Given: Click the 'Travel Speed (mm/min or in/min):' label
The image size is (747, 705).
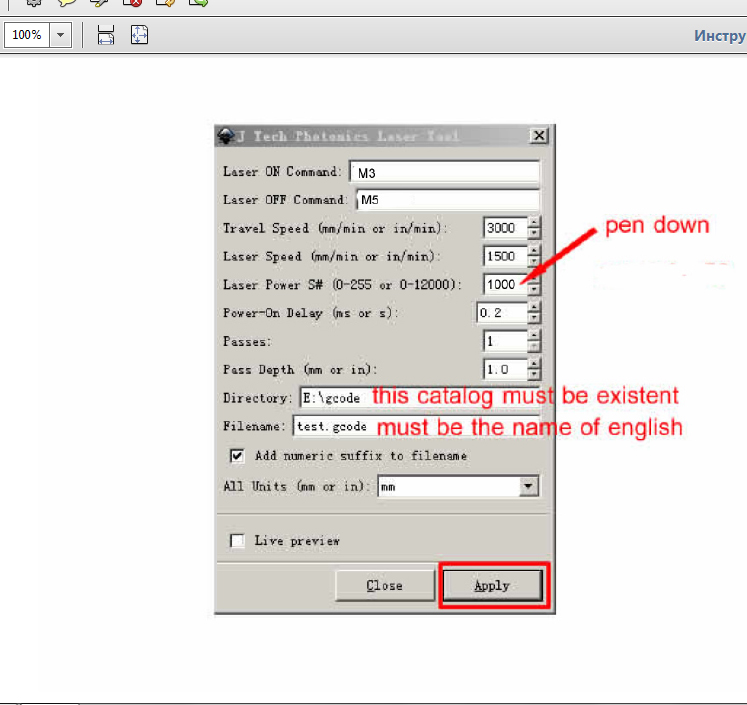Looking at the screenshot, I should 335,229.
